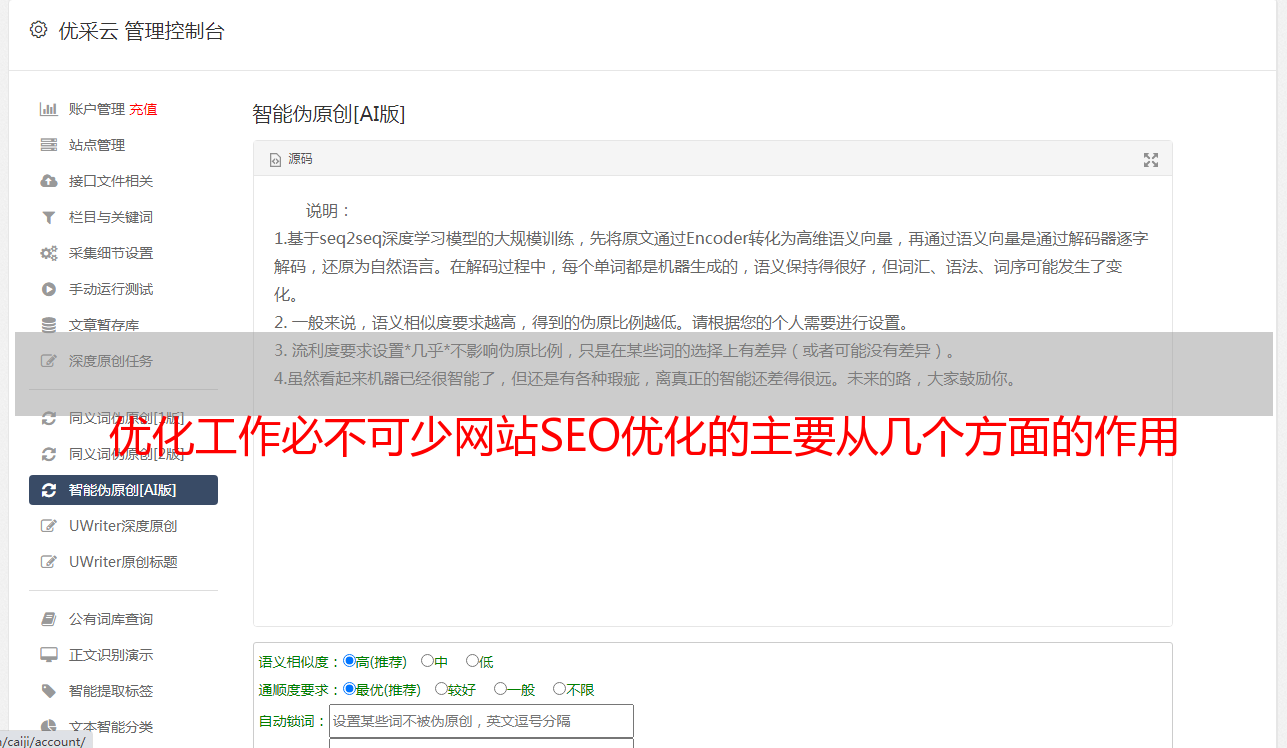The image size is (1287, 748).
Task: Click the edit icon for UWriter深度原创
Action: tap(48, 526)
